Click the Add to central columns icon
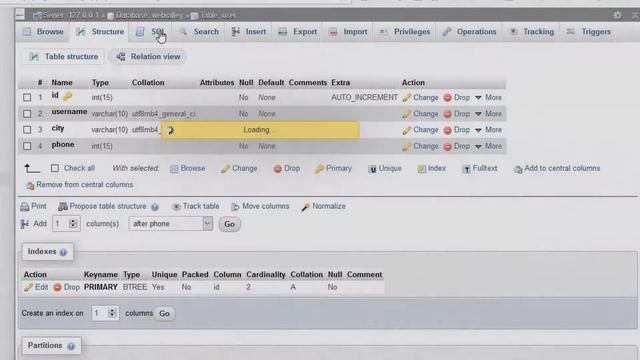 click(518, 169)
